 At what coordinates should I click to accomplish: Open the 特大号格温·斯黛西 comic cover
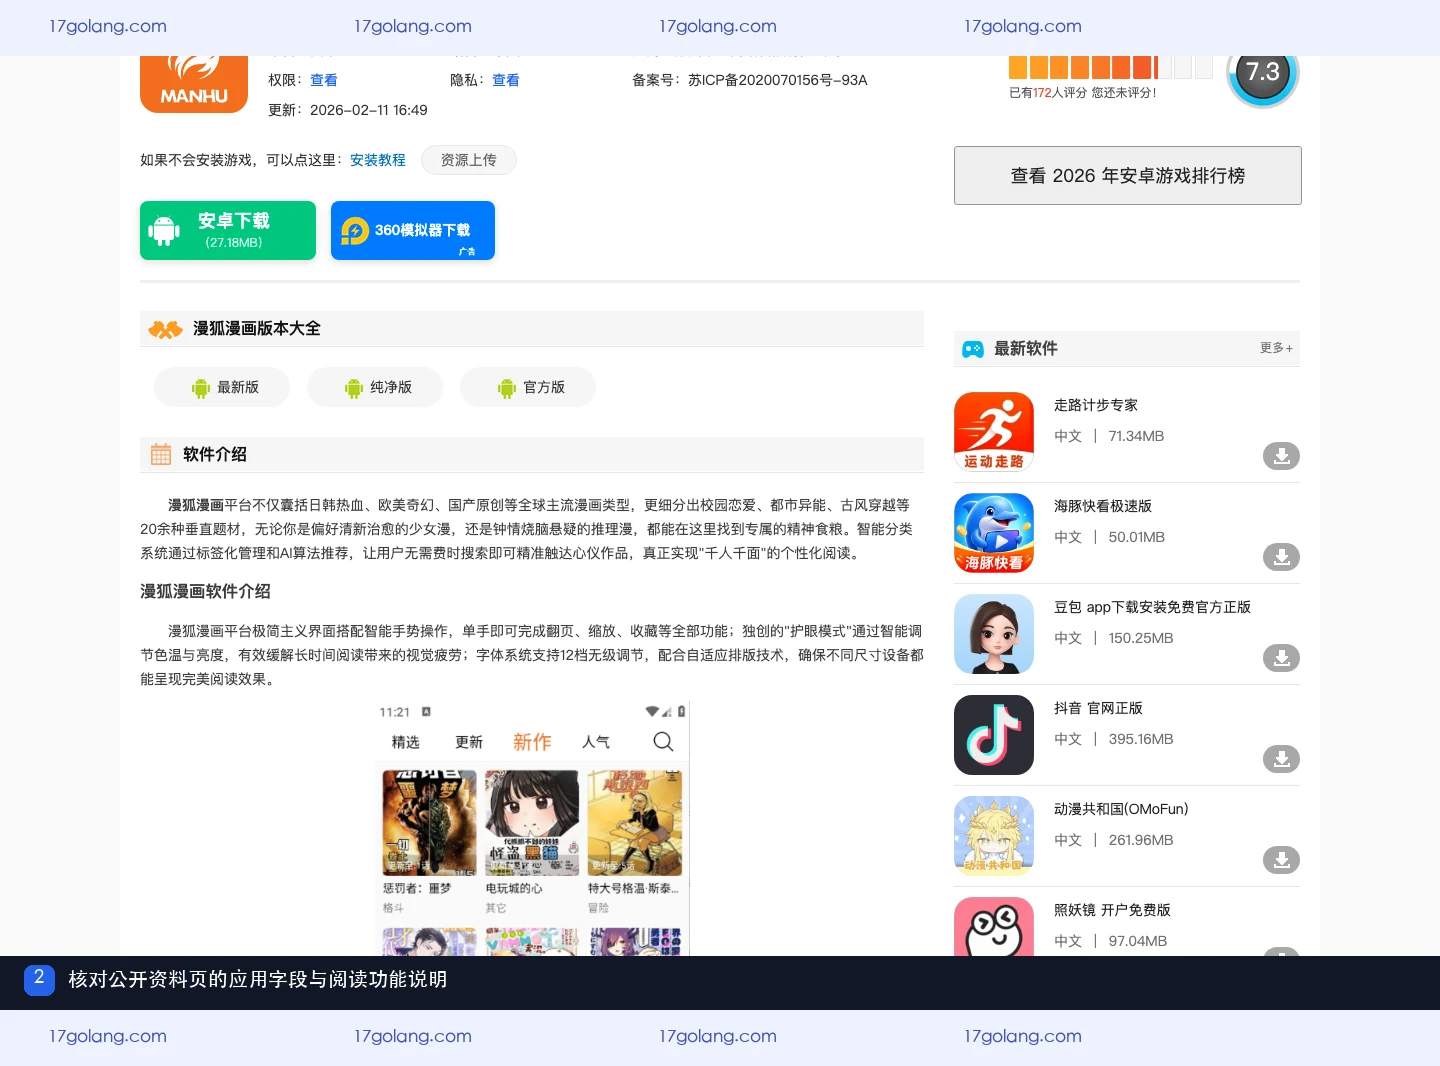tap(635, 823)
